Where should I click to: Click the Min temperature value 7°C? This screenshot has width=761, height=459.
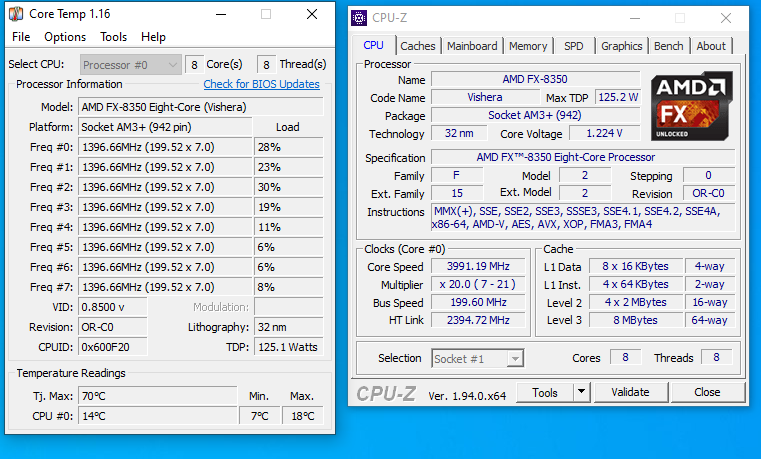pos(260,416)
